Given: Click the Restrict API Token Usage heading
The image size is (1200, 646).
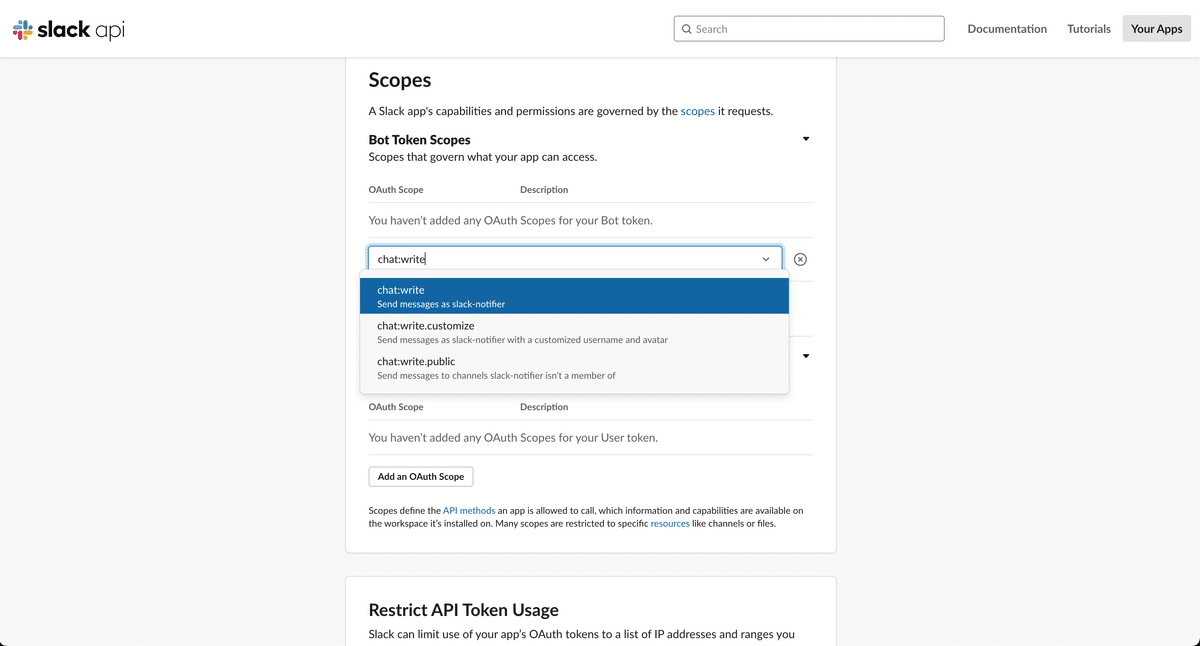Looking at the screenshot, I should click(x=464, y=610).
